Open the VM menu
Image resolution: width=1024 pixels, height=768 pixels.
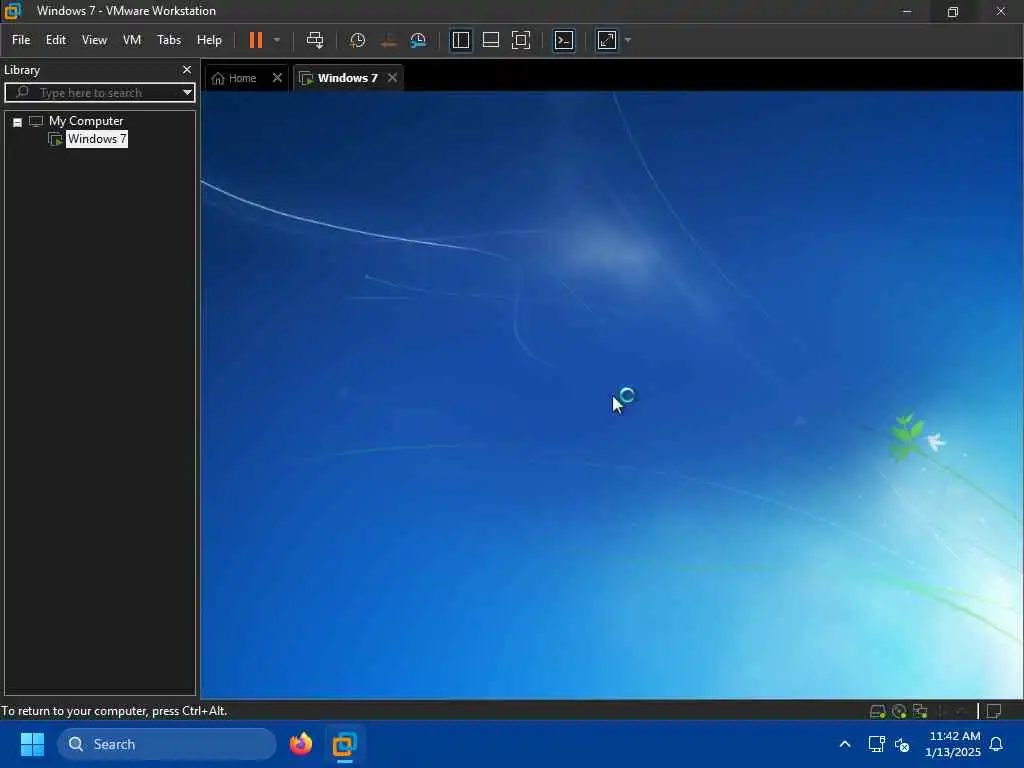click(132, 40)
